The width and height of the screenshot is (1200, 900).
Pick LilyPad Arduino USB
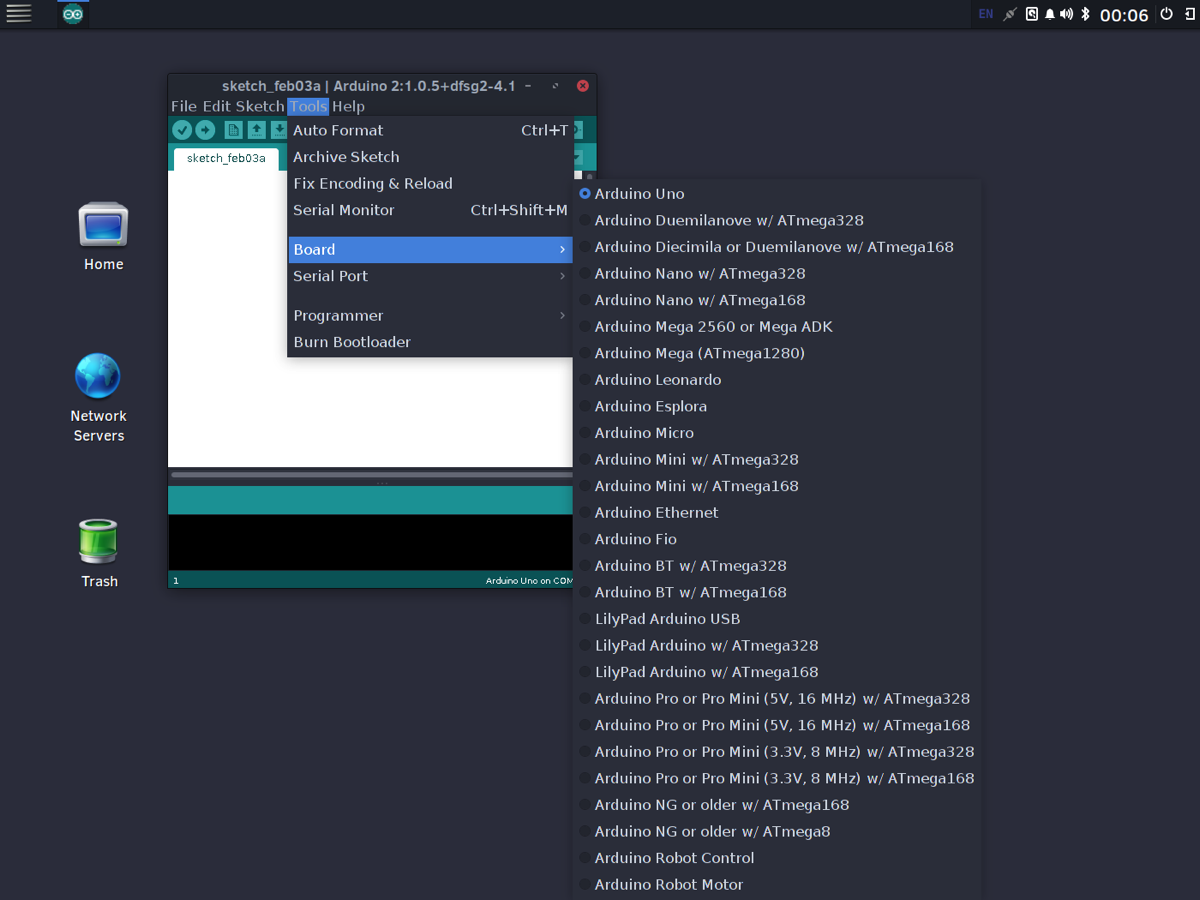coord(777,619)
